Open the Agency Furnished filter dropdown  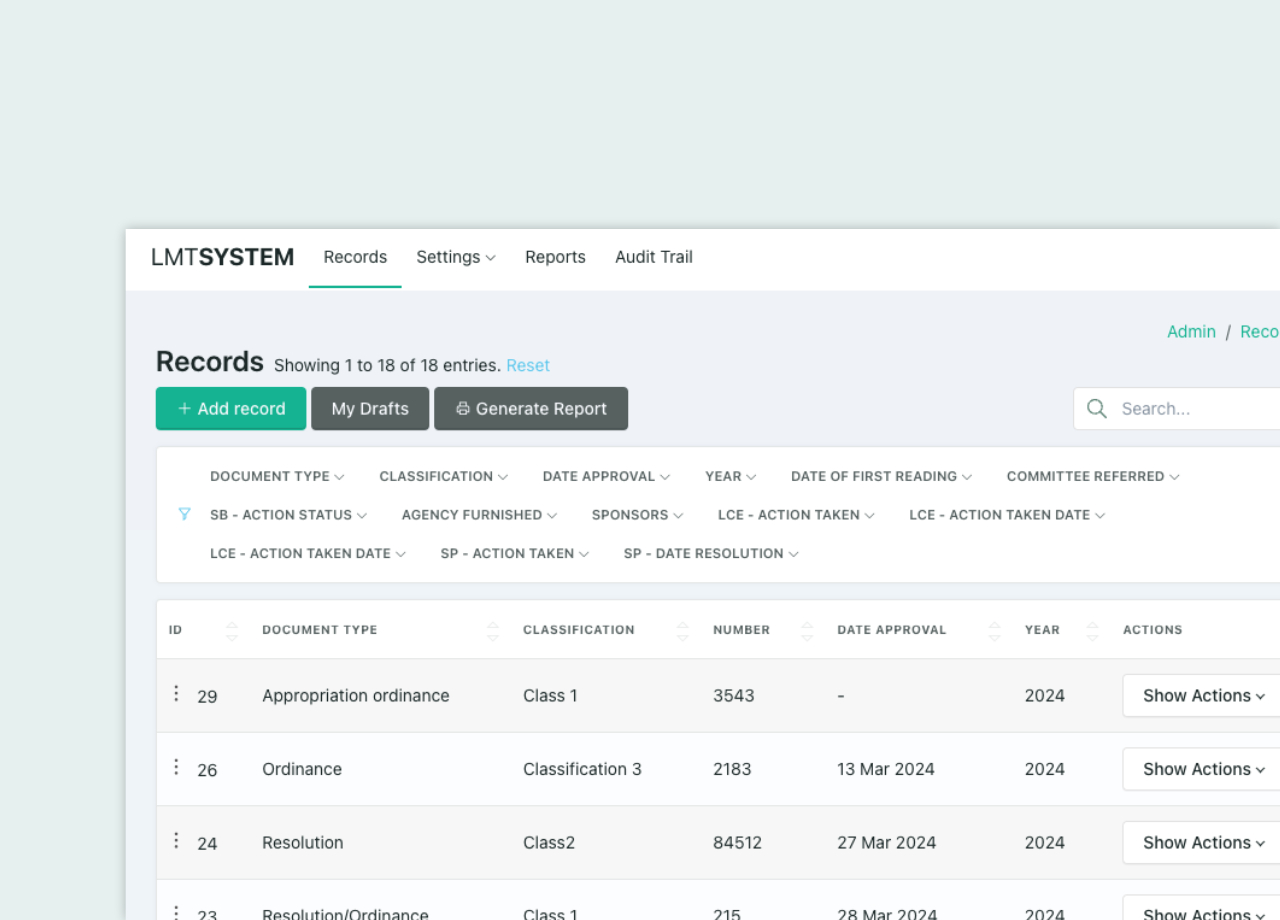[480, 515]
